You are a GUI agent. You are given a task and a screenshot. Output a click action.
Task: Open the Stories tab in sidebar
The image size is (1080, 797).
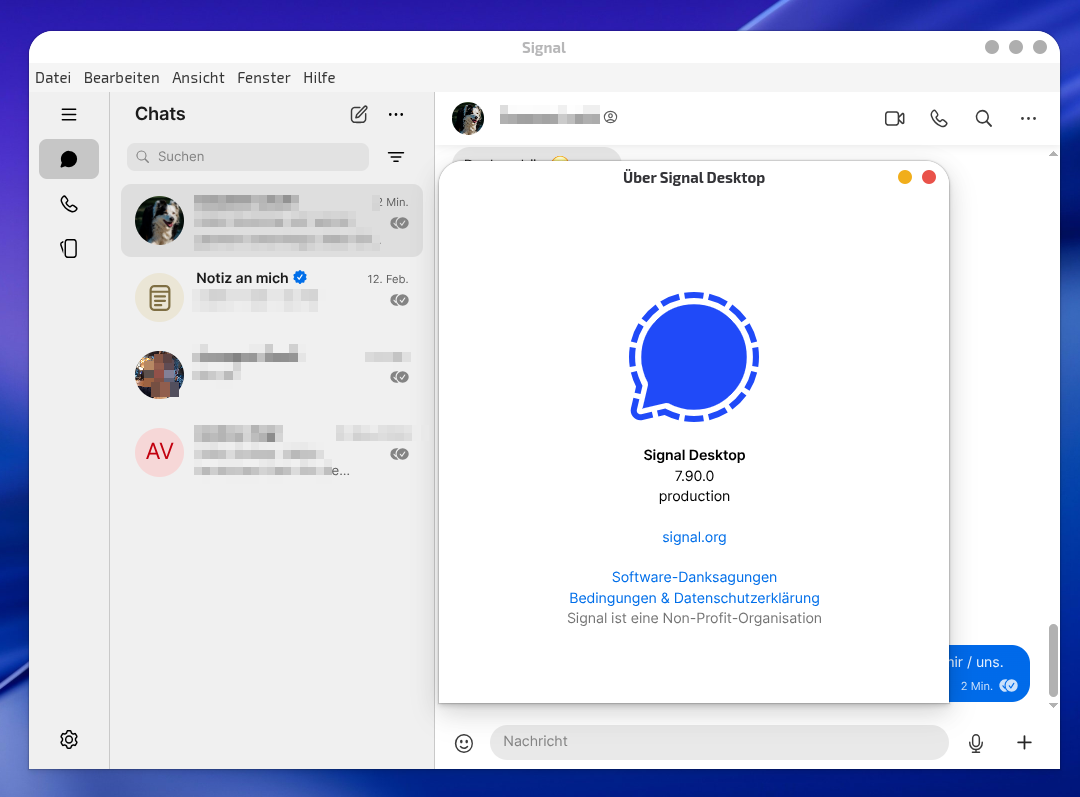(x=69, y=248)
